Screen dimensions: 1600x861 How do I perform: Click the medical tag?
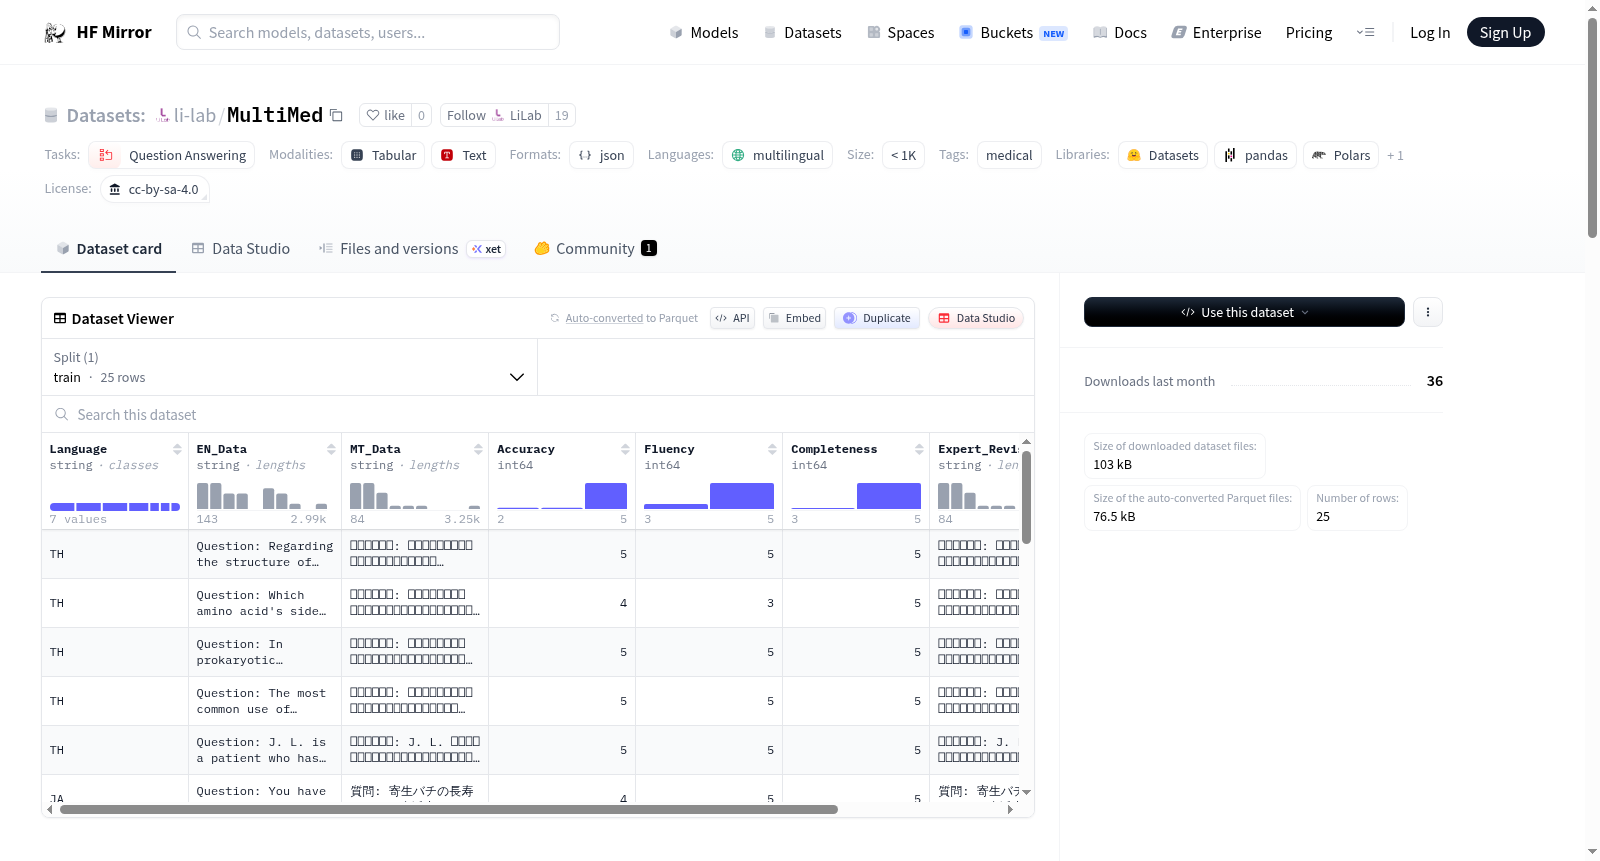click(x=1009, y=155)
